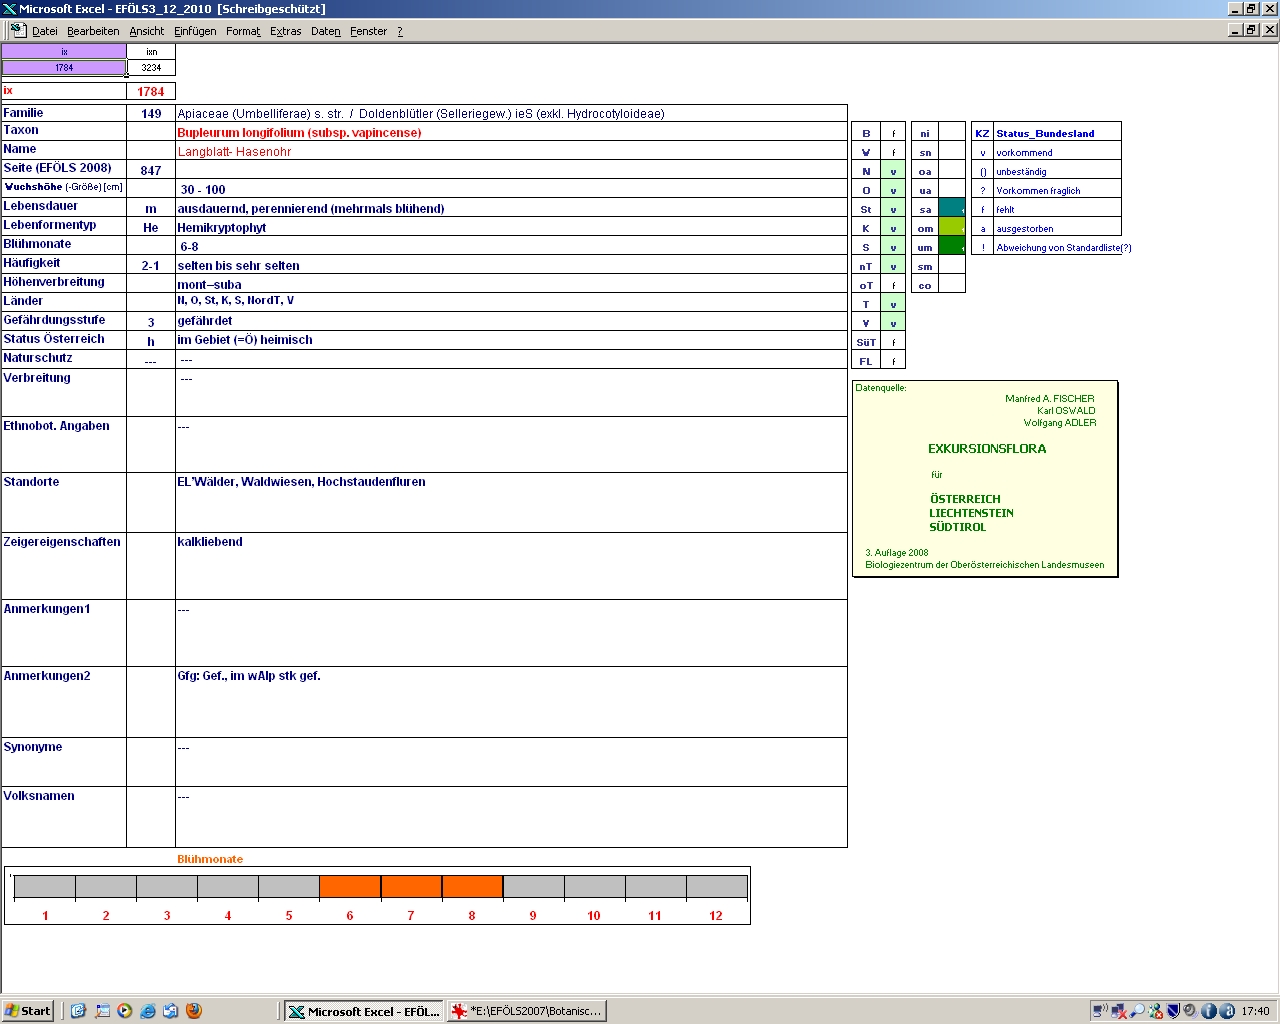Image resolution: width=1280 pixels, height=1024 pixels.
Task: Select the name 'Langblatt- Hasenohr' cell
Action: tap(511, 151)
